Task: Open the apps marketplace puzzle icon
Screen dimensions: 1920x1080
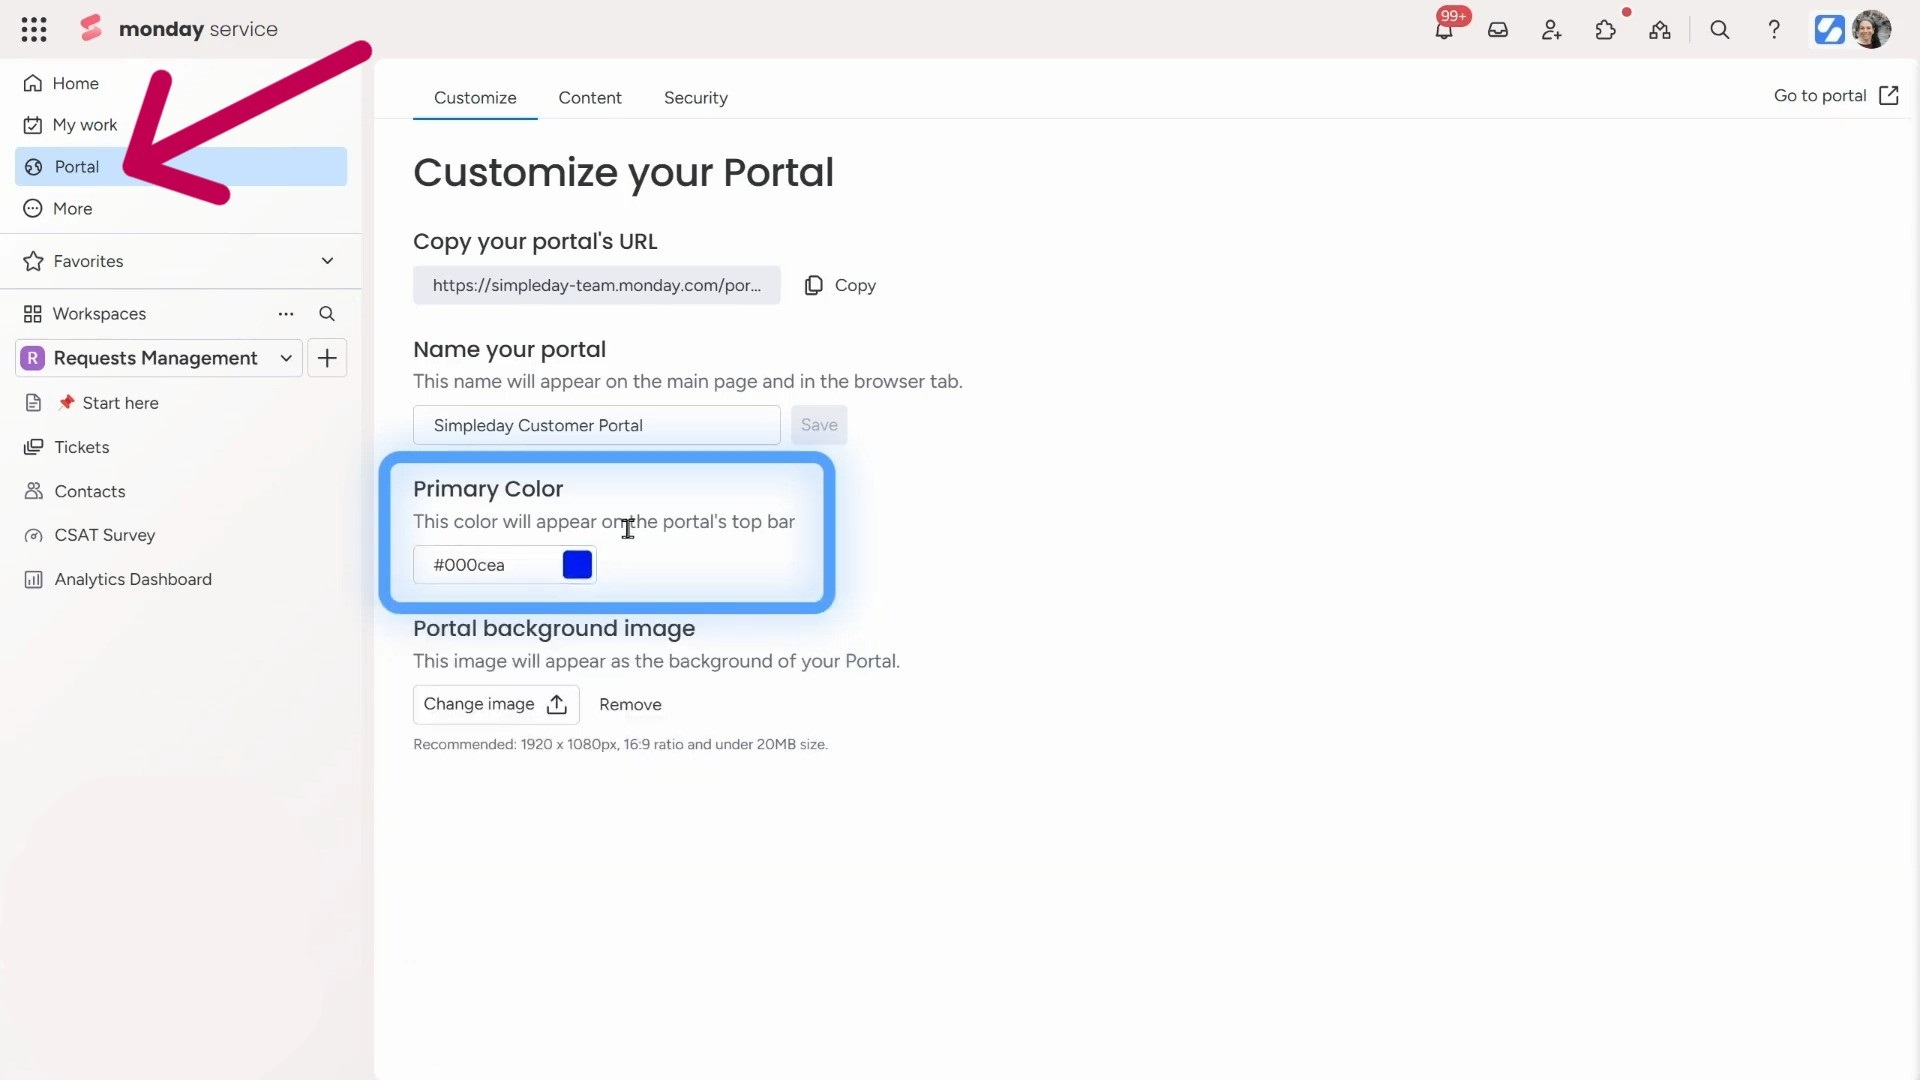Action: (1606, 30)
